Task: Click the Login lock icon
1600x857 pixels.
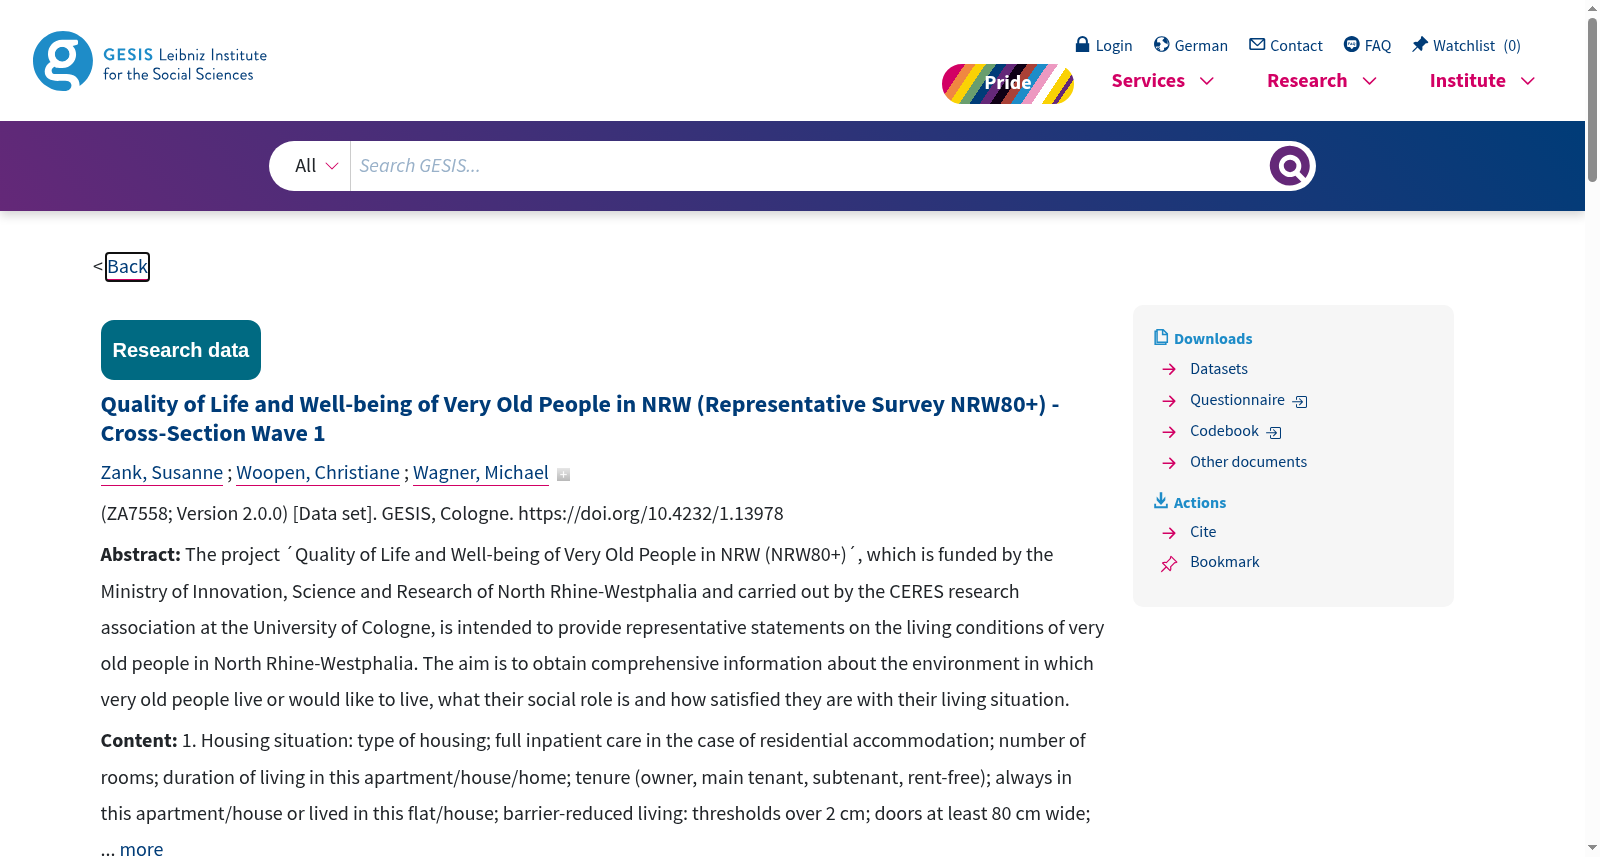Action: pyautogui.click(x=1082, y=44)
